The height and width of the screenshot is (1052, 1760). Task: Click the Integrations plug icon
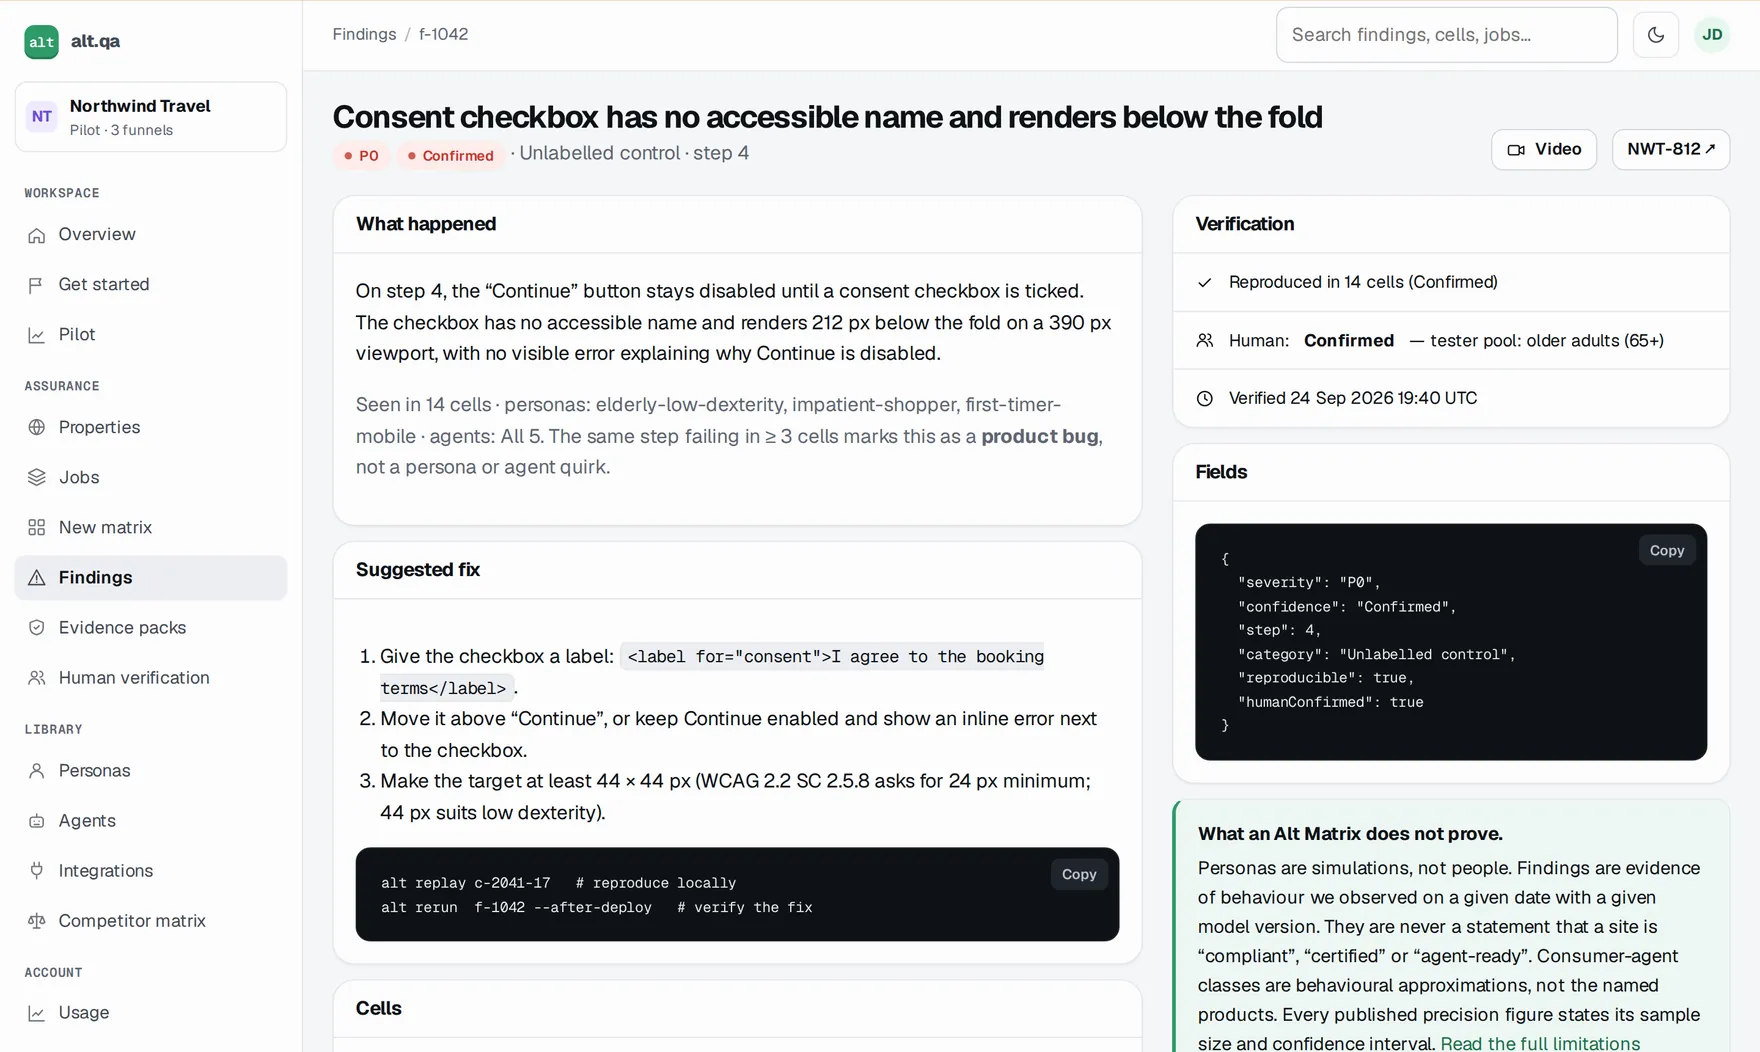[37, 871]
